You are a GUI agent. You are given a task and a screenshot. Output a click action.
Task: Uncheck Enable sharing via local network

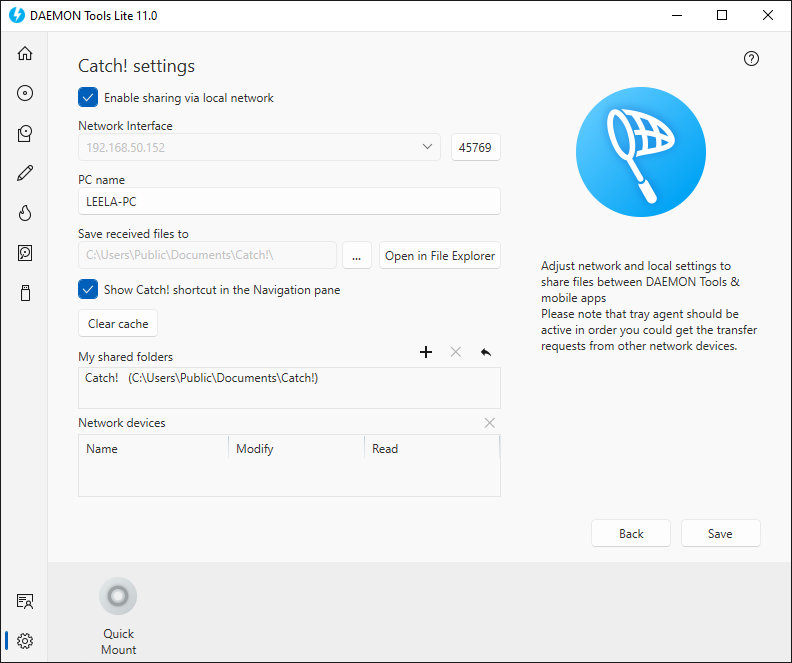(x=88, y=97)
